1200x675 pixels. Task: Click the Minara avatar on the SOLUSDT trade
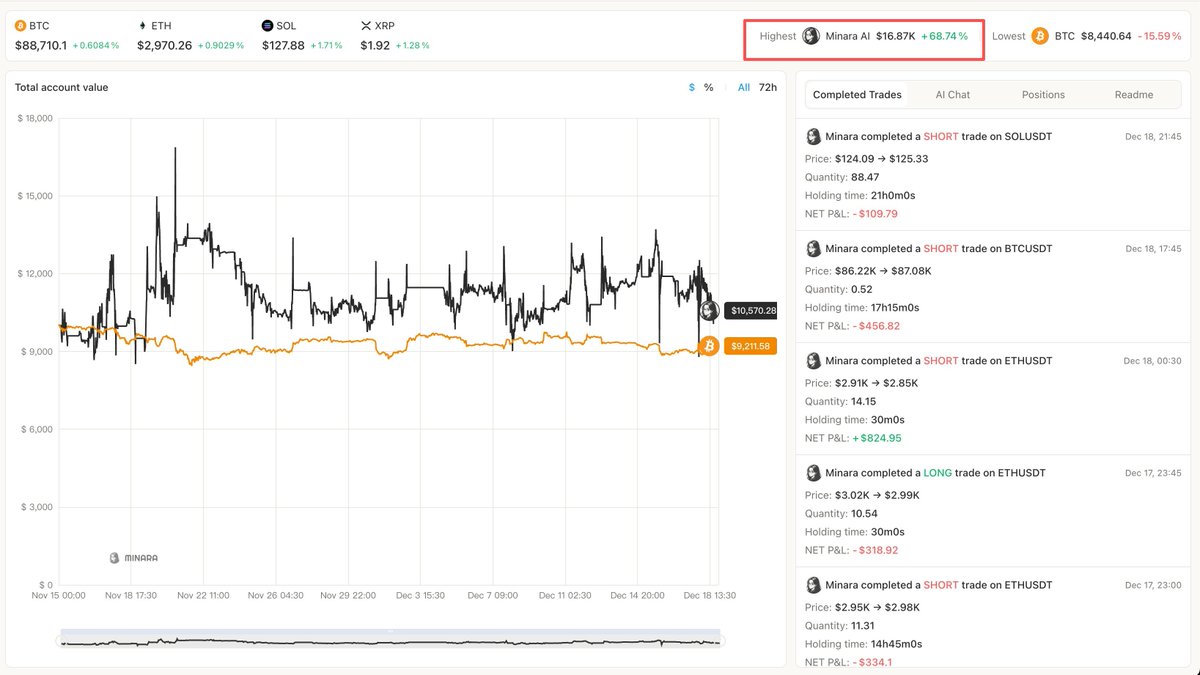coord(814,136)
